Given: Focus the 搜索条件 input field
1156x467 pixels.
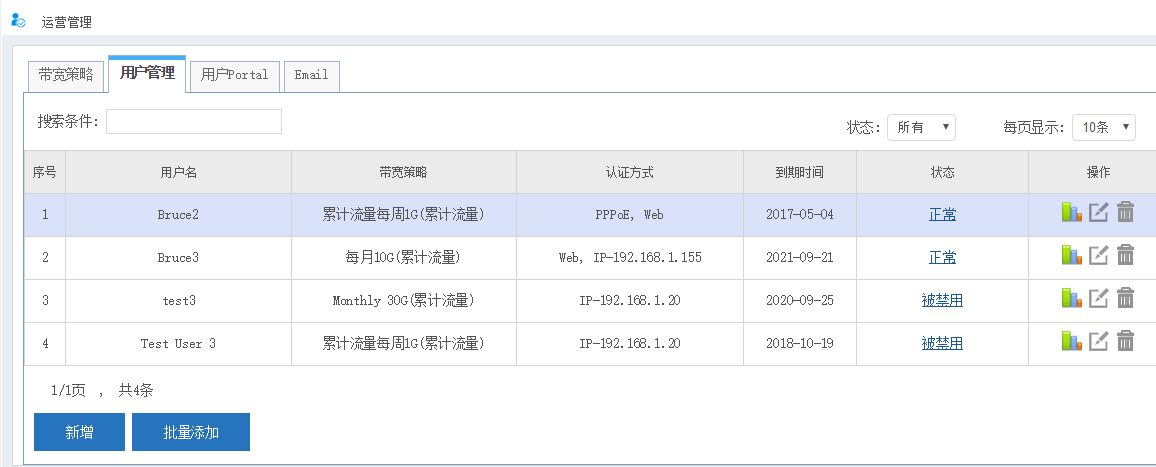Looking at the screenshot, I should tap(194, 122).
